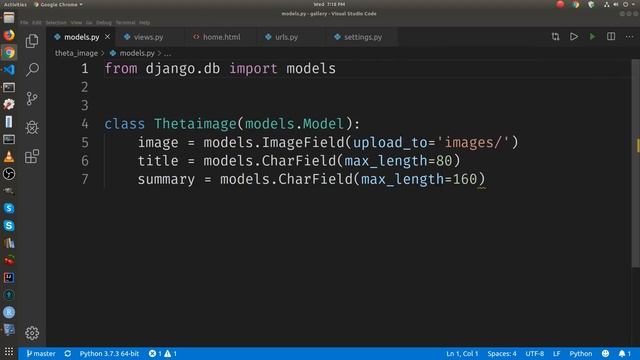Split the editor to the right

click(611, 37)
